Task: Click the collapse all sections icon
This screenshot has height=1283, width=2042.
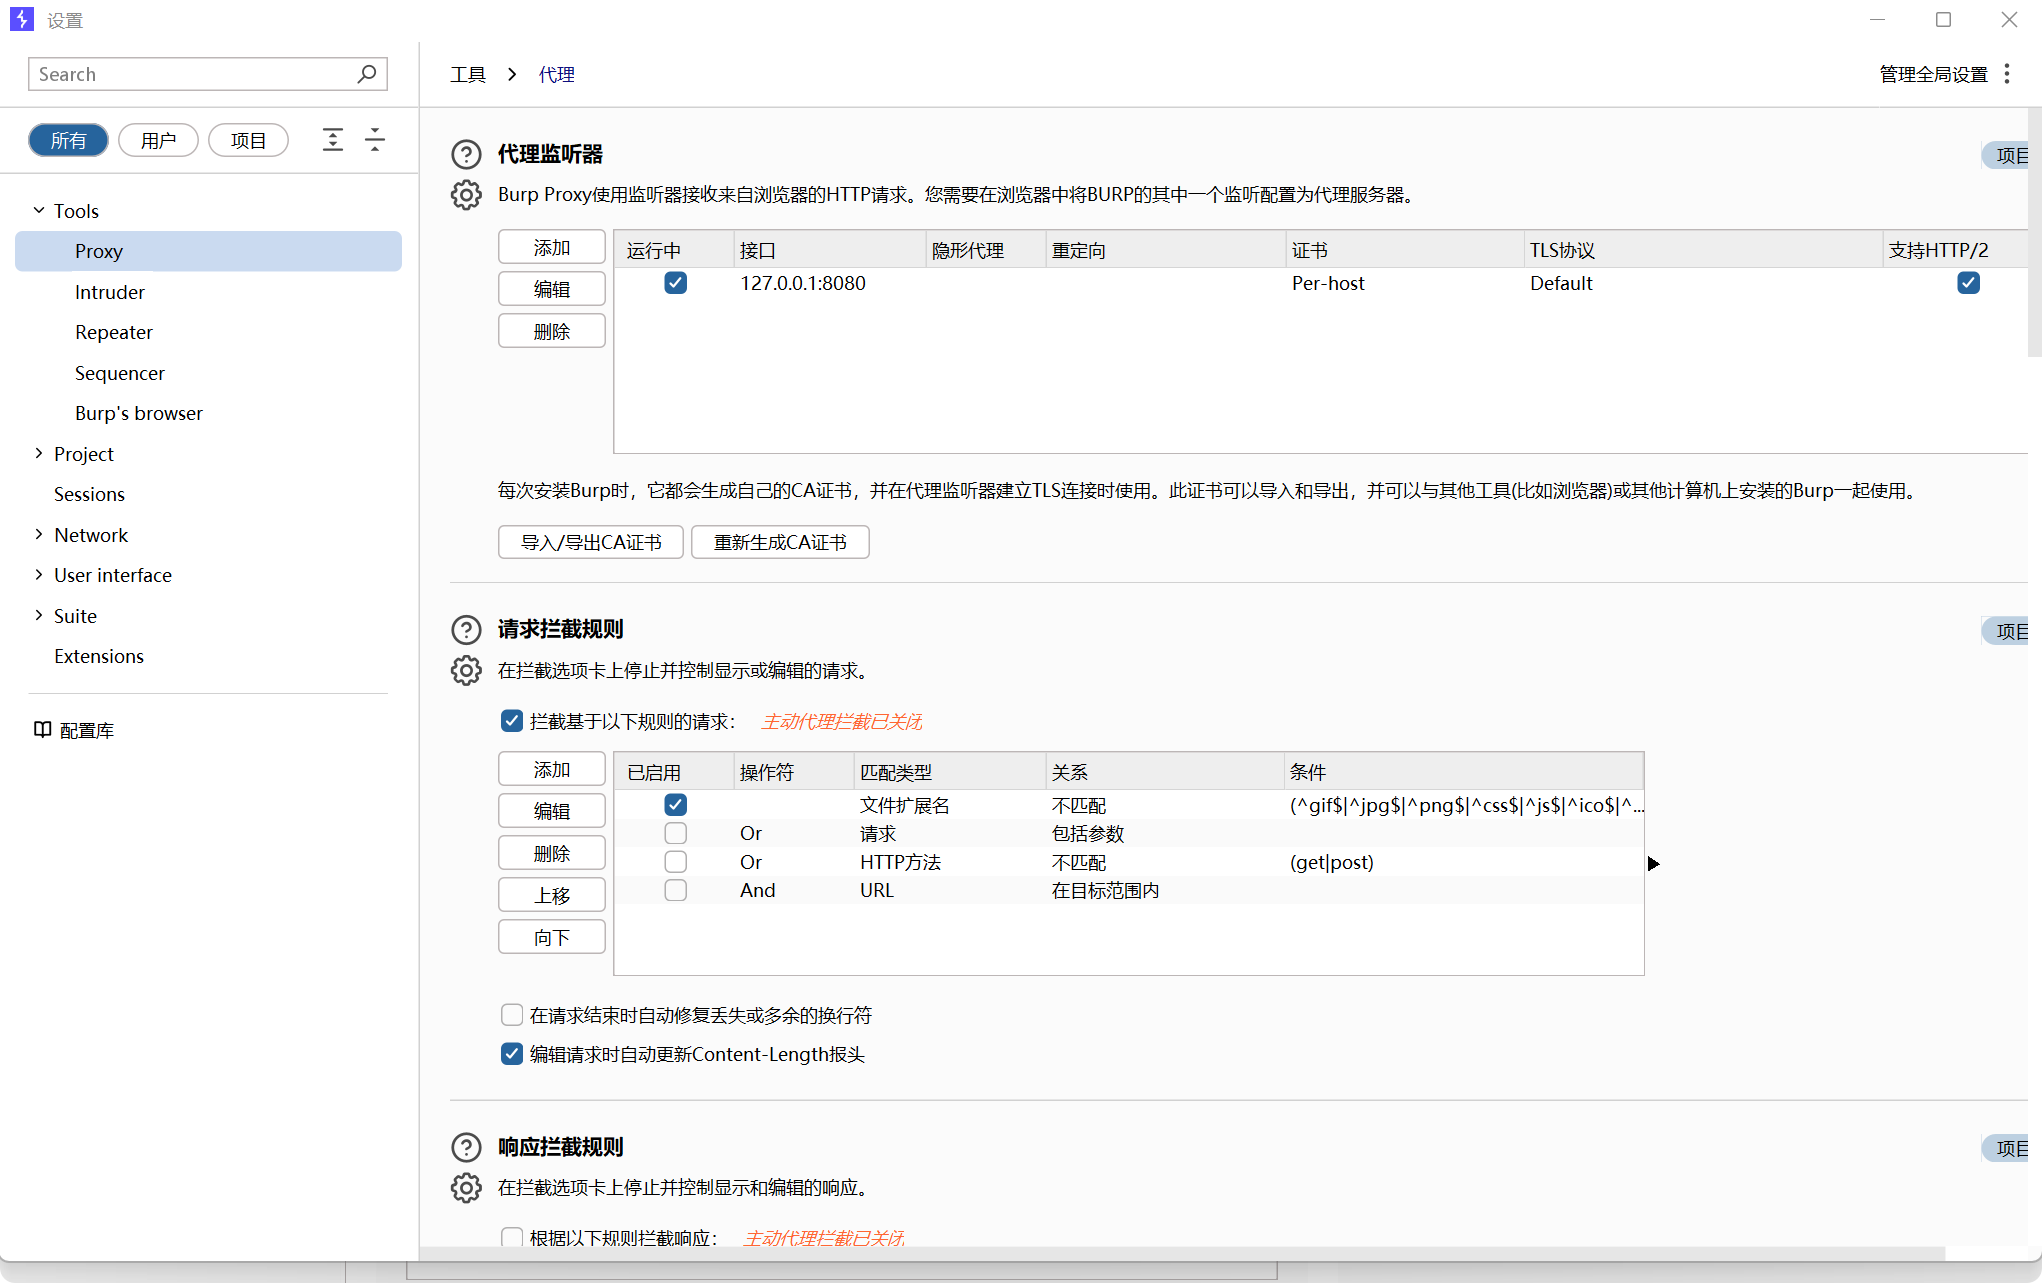Action: [x=375, y=140]
